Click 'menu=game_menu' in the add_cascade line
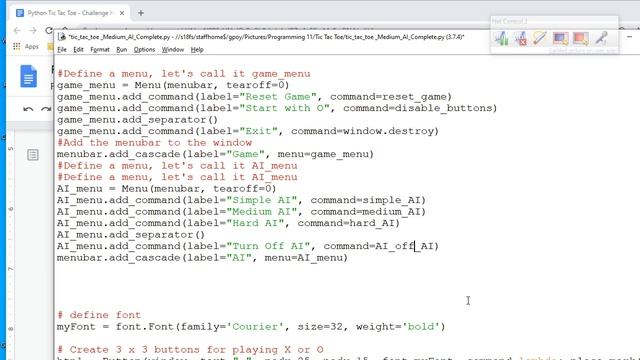The width and height of the screenshot is (640, 360). [322, 154]
